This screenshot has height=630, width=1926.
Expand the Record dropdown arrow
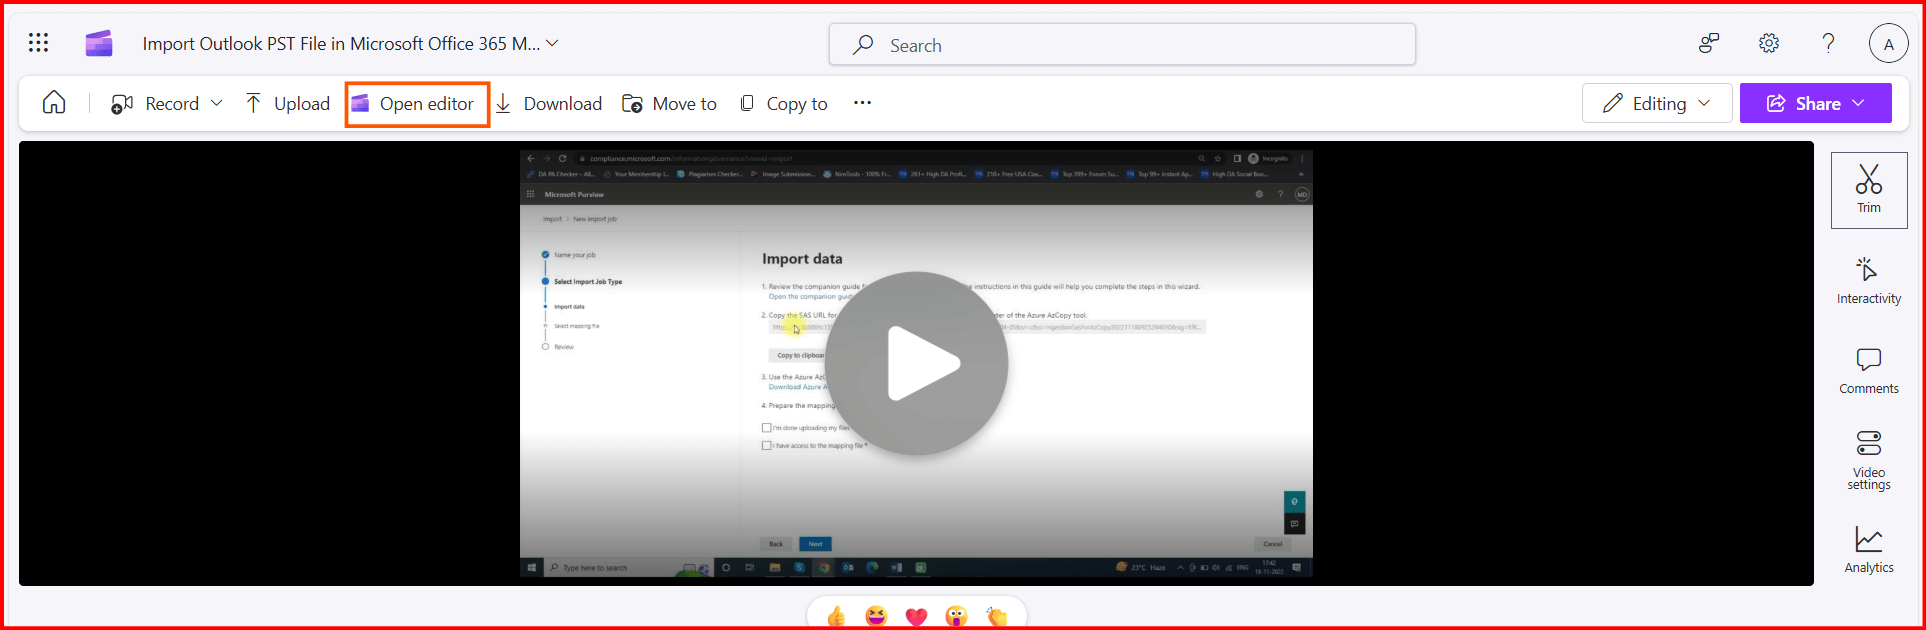pos(217,103)
